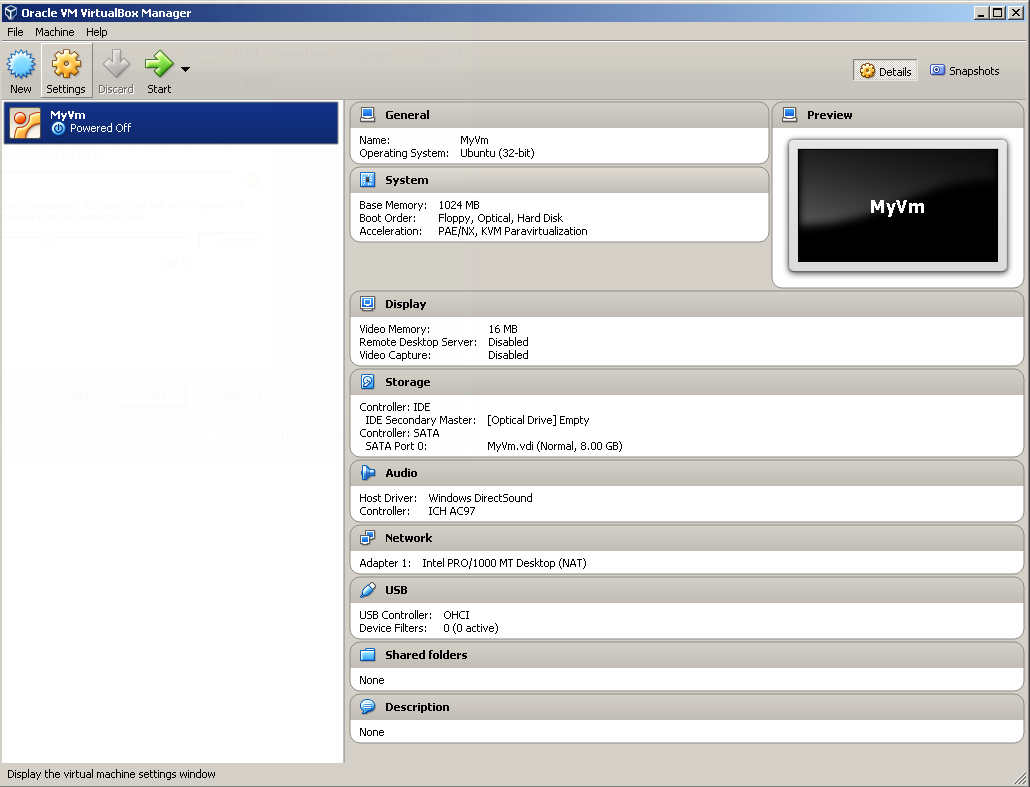Minimize the VirtualBox Manager window
This screenshot has width=1030, height=787.
pos(981,12)
